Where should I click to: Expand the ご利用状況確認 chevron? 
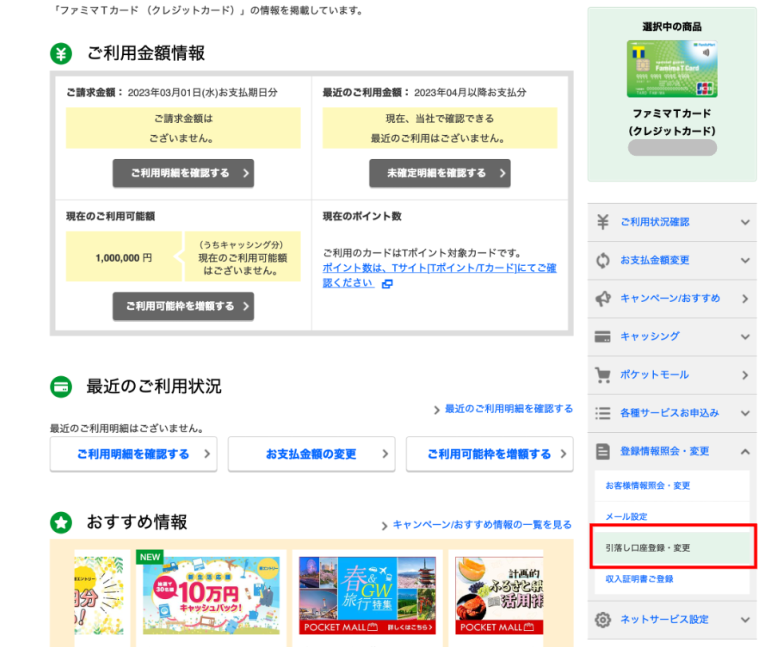pos(745,222)
